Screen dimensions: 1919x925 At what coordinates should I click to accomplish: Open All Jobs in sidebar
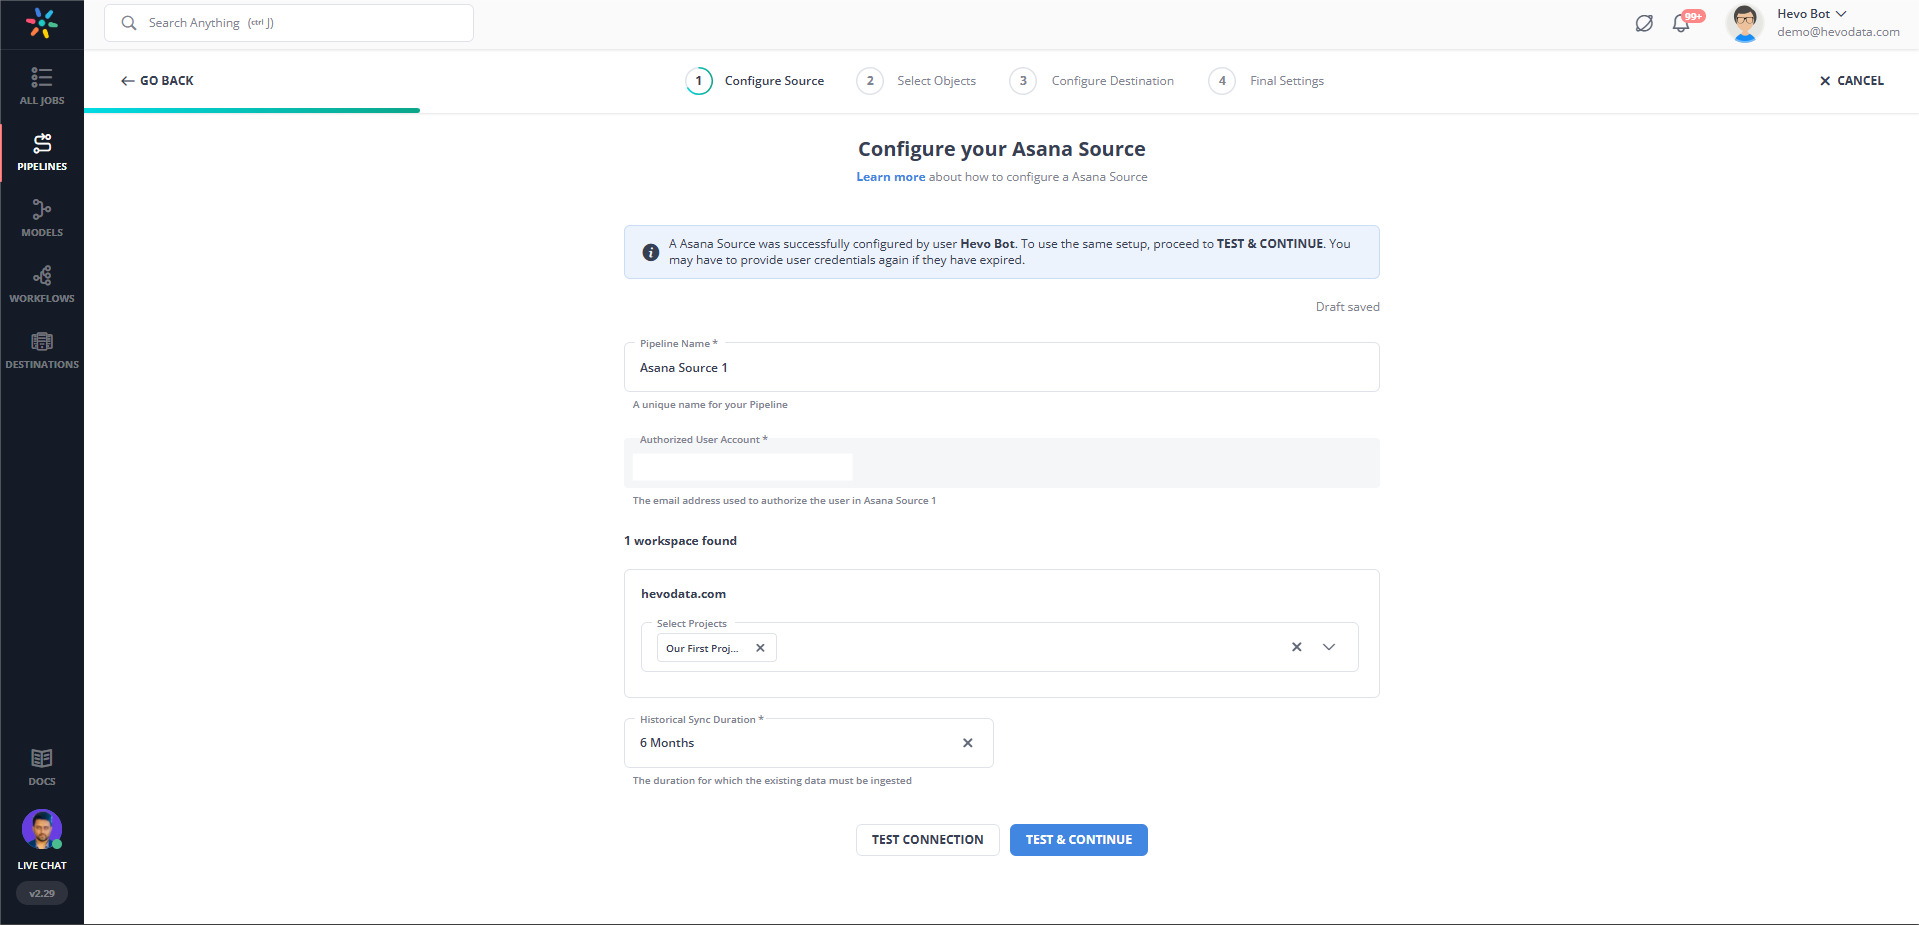tap(42, 86)
